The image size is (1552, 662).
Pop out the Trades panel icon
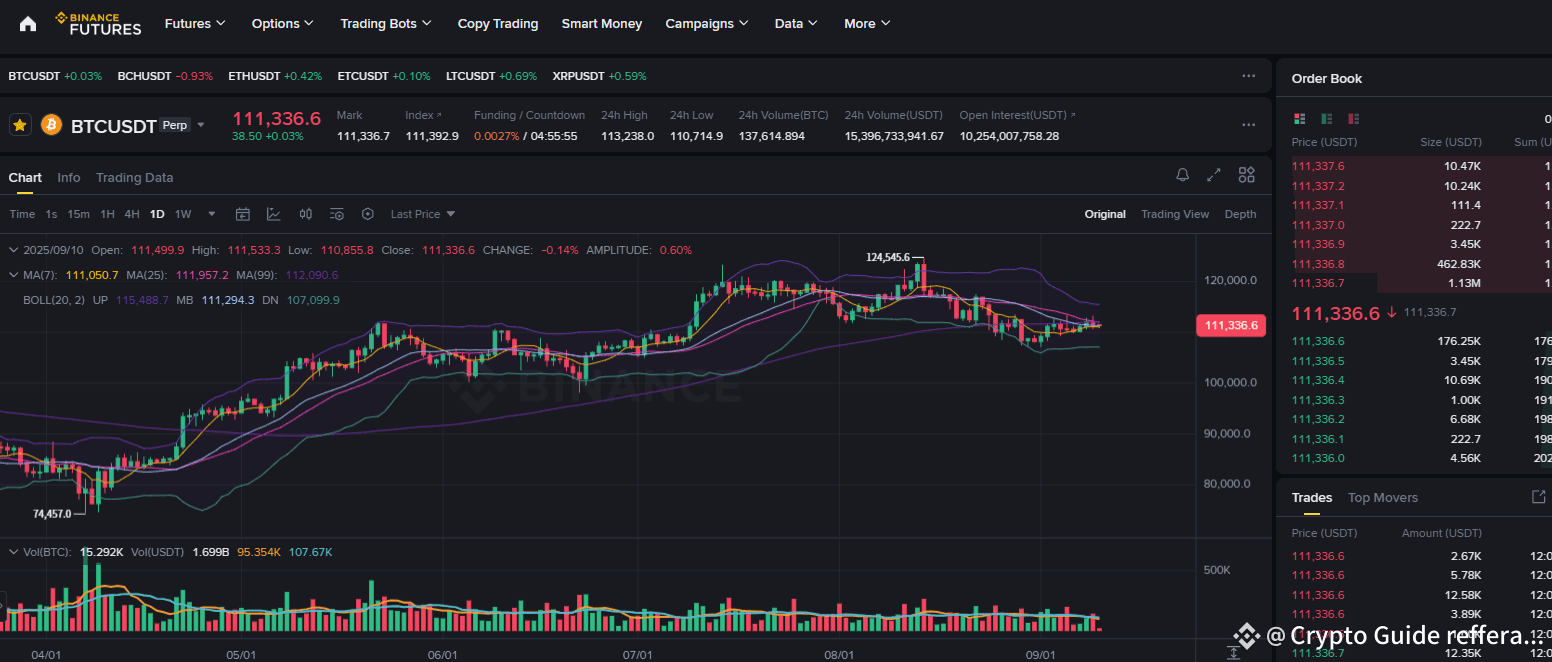pyautogui.click(x=1539, y=497)
